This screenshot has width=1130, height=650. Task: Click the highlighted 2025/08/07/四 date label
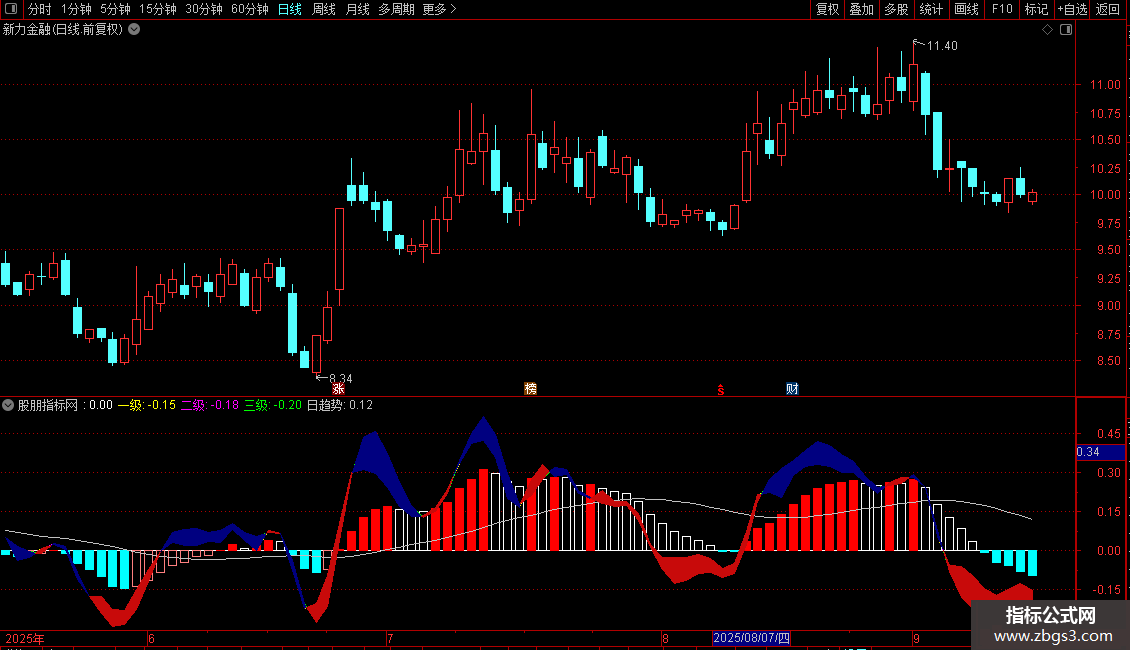(x=752, y=638)
